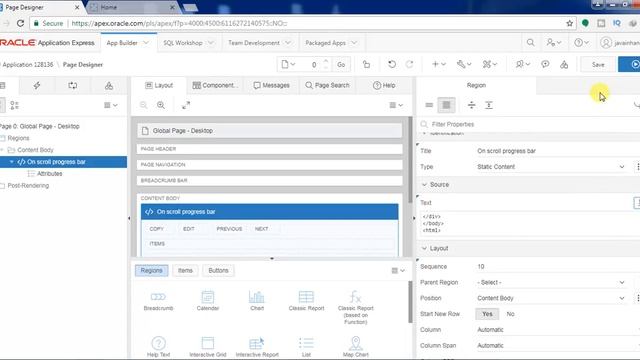Image resolution: width=640 pixels, height=360 pixels.
Task: Open the Packaged Apps dropdown arrow
Action: click(354, 43)
